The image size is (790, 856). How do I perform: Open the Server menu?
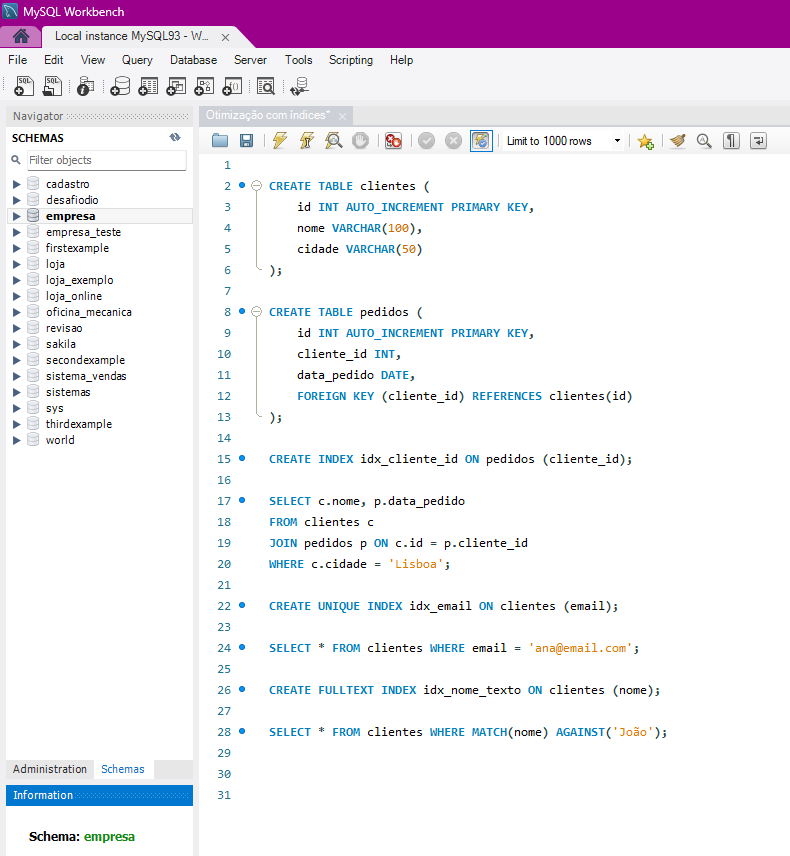click(x=250, y=60)
